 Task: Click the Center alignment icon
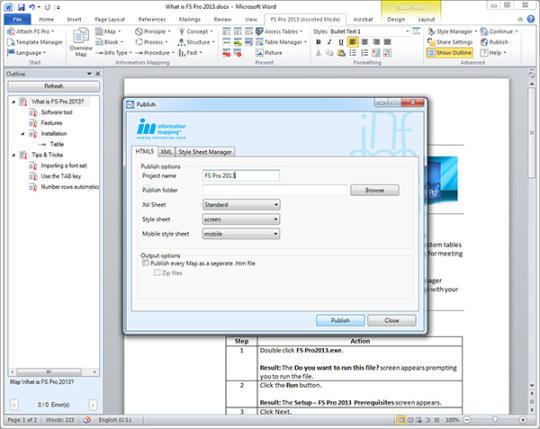pos(365,42)
